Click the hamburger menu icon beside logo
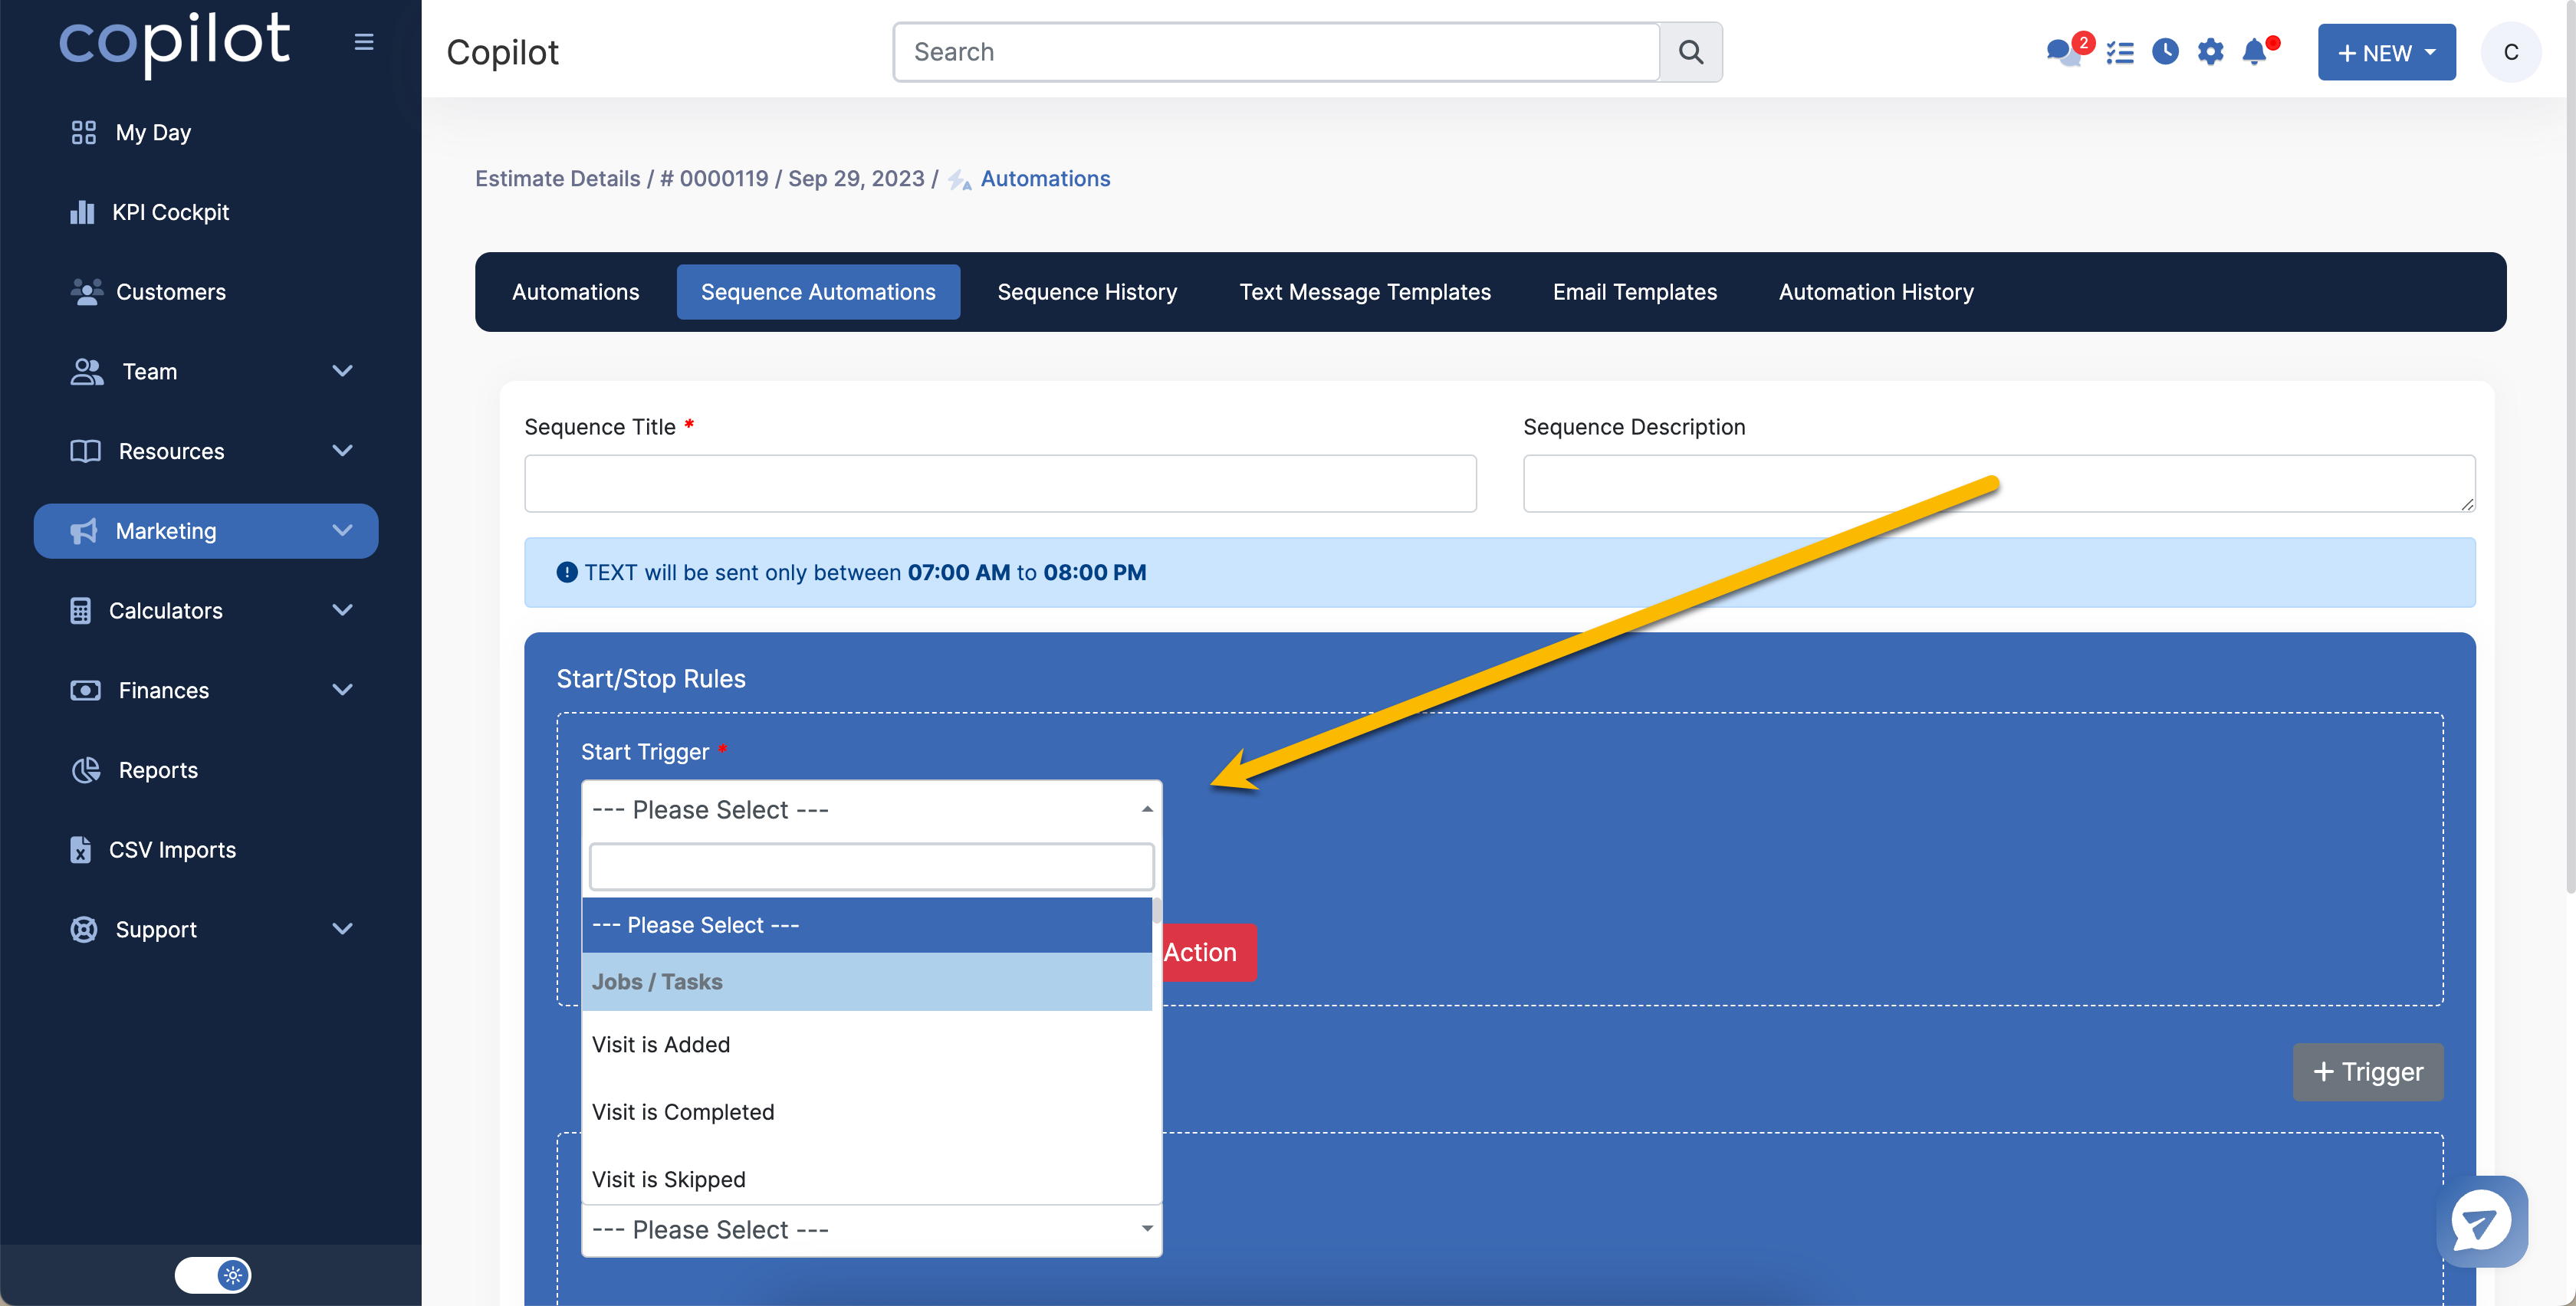 (x=364, y=42)
